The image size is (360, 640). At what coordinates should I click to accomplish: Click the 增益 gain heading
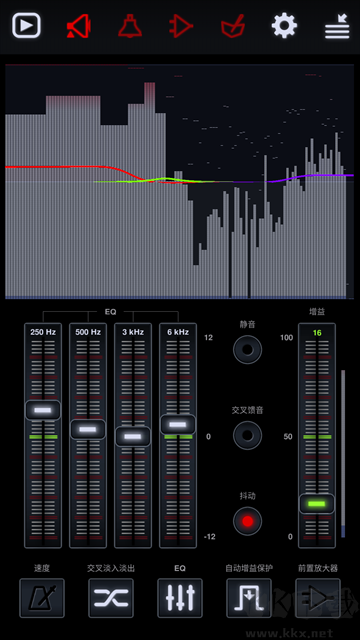click(317, 311)
